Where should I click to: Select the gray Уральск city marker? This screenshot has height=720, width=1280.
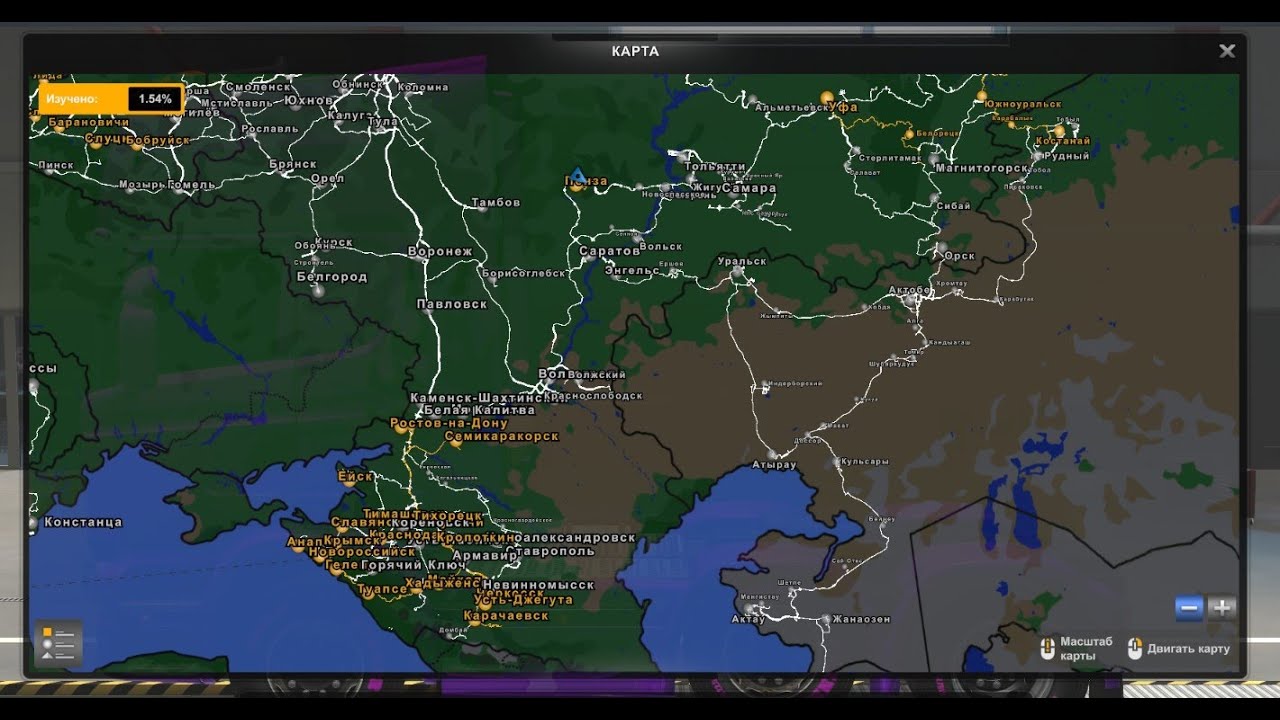click(738, 272)
